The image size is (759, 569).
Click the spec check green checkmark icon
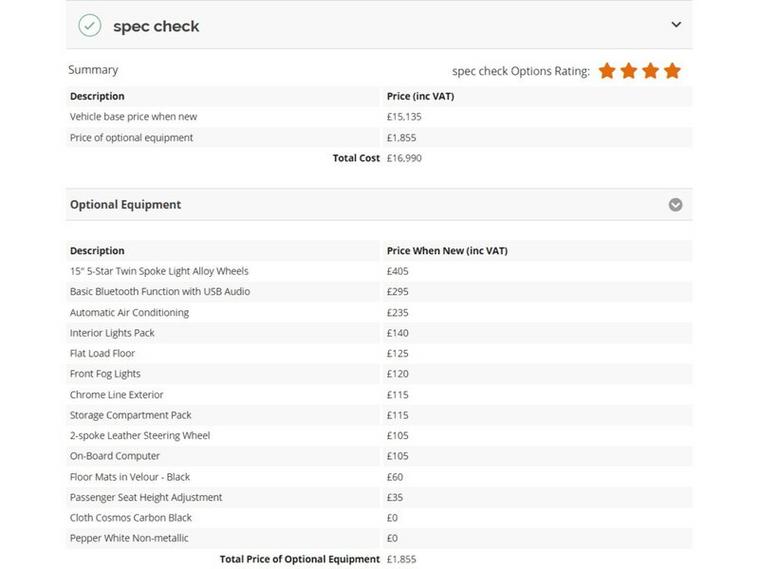pyautogui.click(x=90, y=26)
